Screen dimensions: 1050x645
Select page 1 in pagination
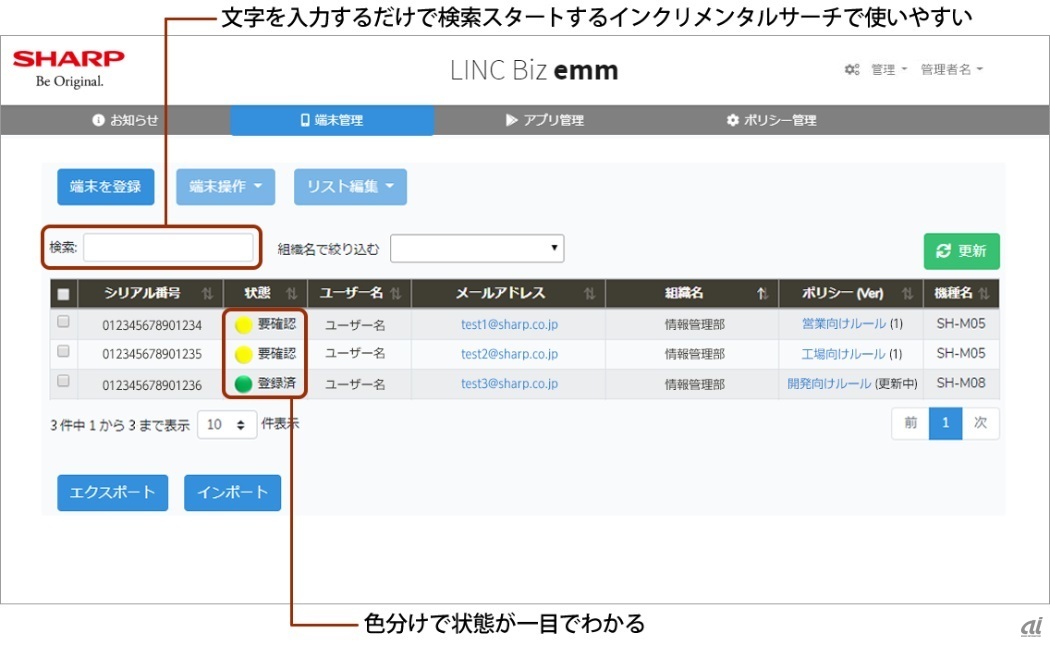946,423
